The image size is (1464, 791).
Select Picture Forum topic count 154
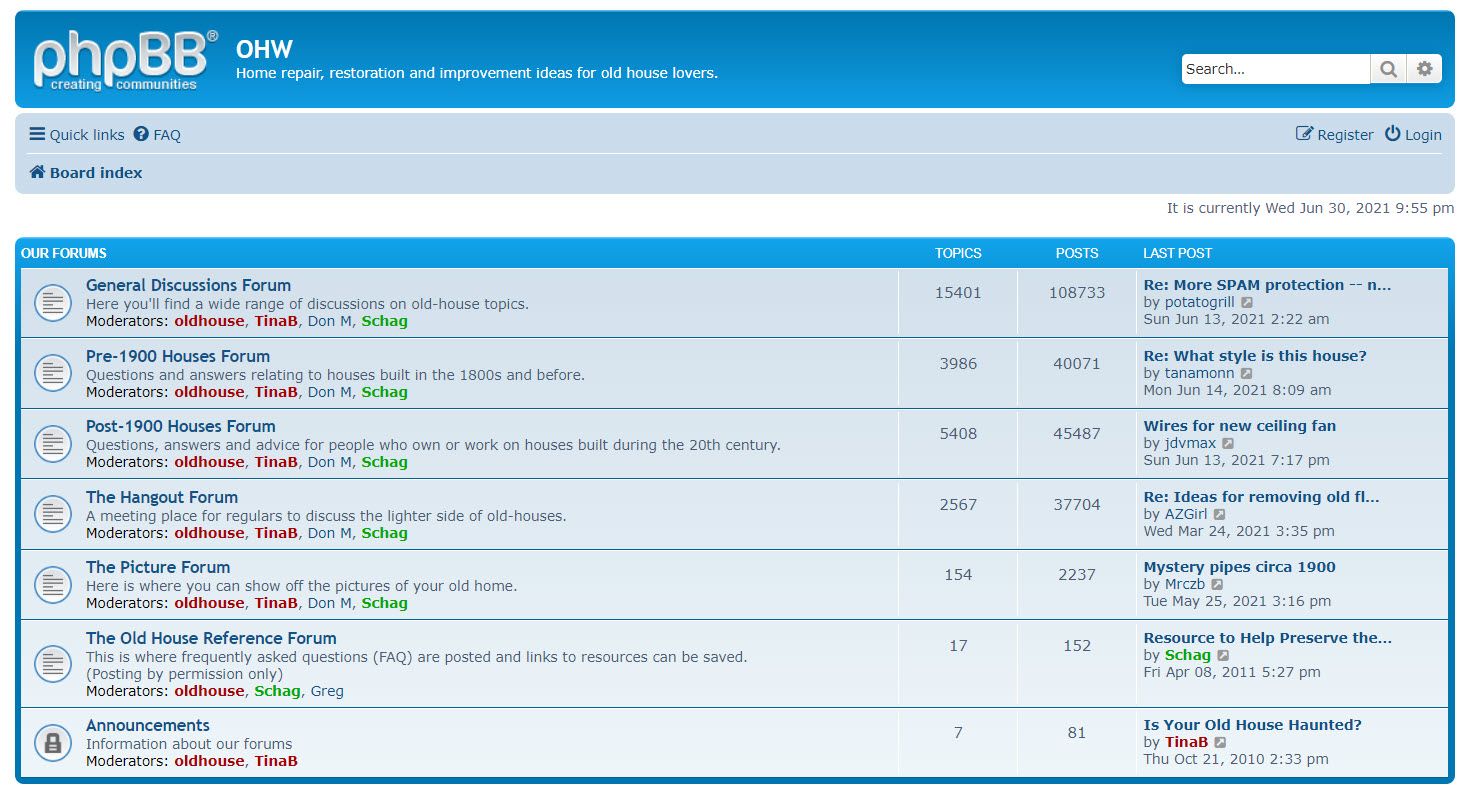pyautogui.click(x=958, y=575)
